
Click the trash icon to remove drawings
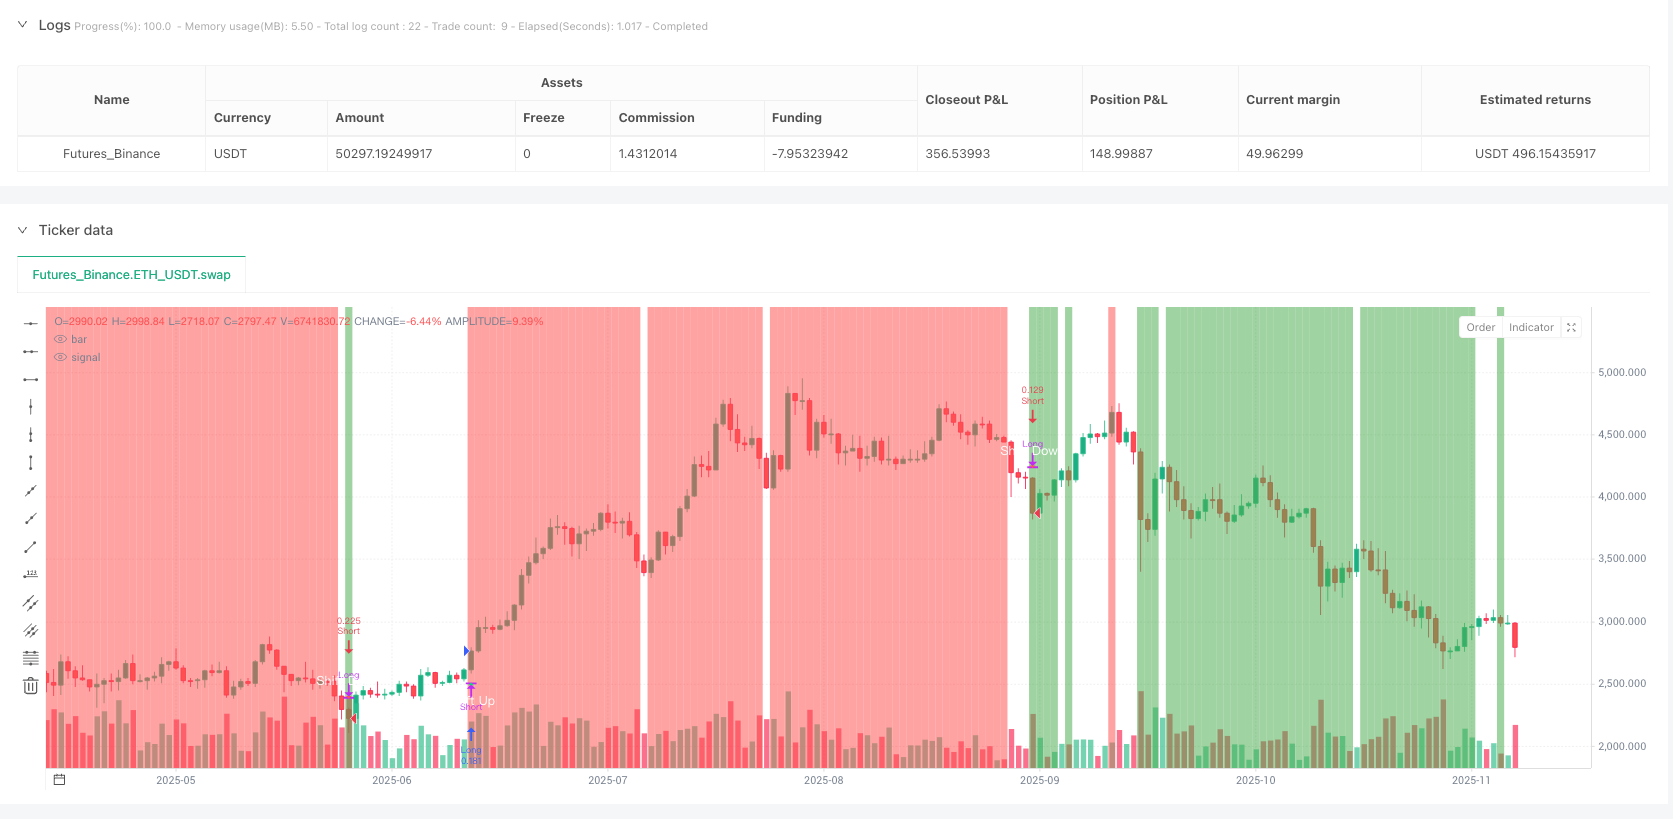click(31, 686)
